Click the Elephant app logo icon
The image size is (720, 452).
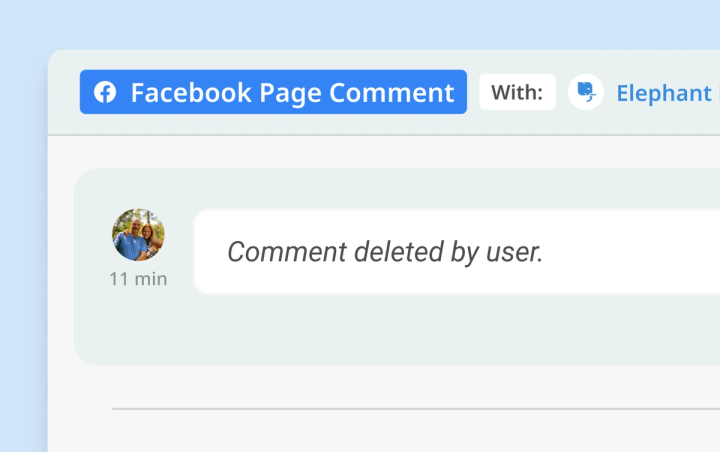click(x=586, y=93)
